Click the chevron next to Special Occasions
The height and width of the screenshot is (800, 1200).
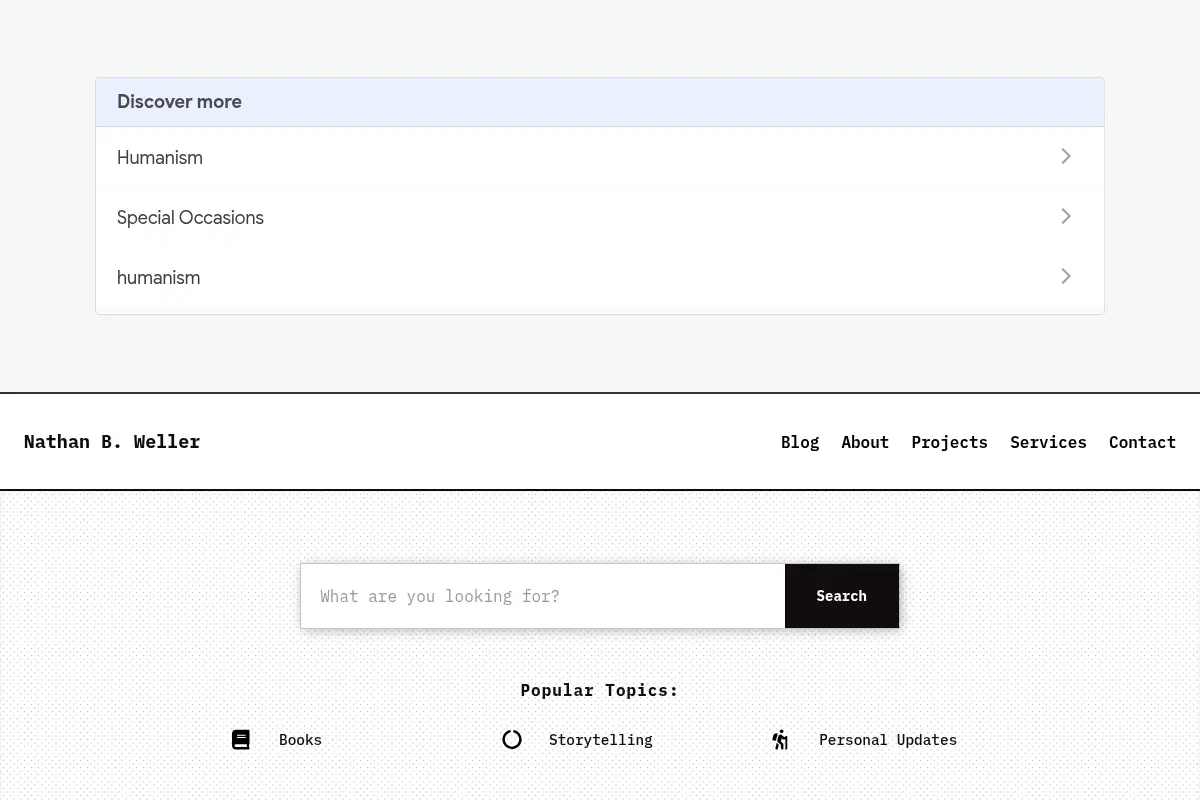1066,216
